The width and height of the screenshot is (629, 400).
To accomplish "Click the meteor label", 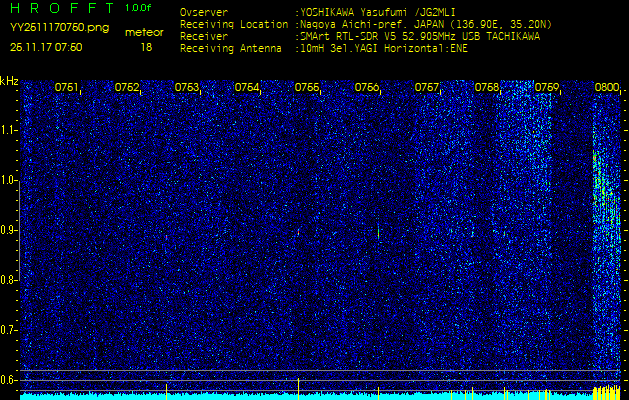I will tap(144, 33).
